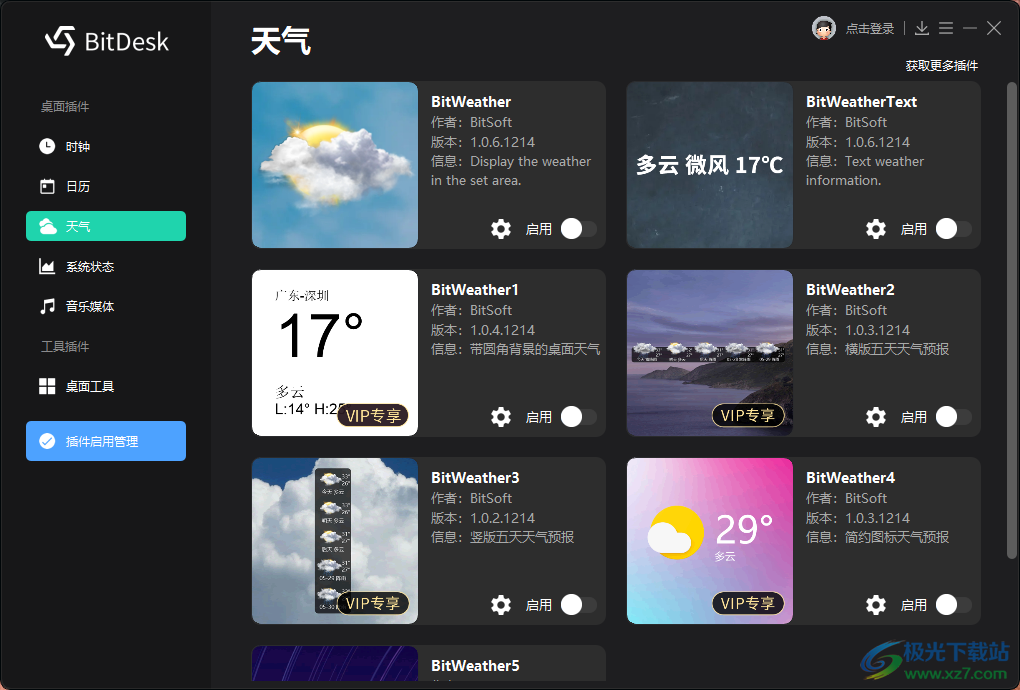Open settings gear for BitWeather2 plugin

[x=876, y=417]
